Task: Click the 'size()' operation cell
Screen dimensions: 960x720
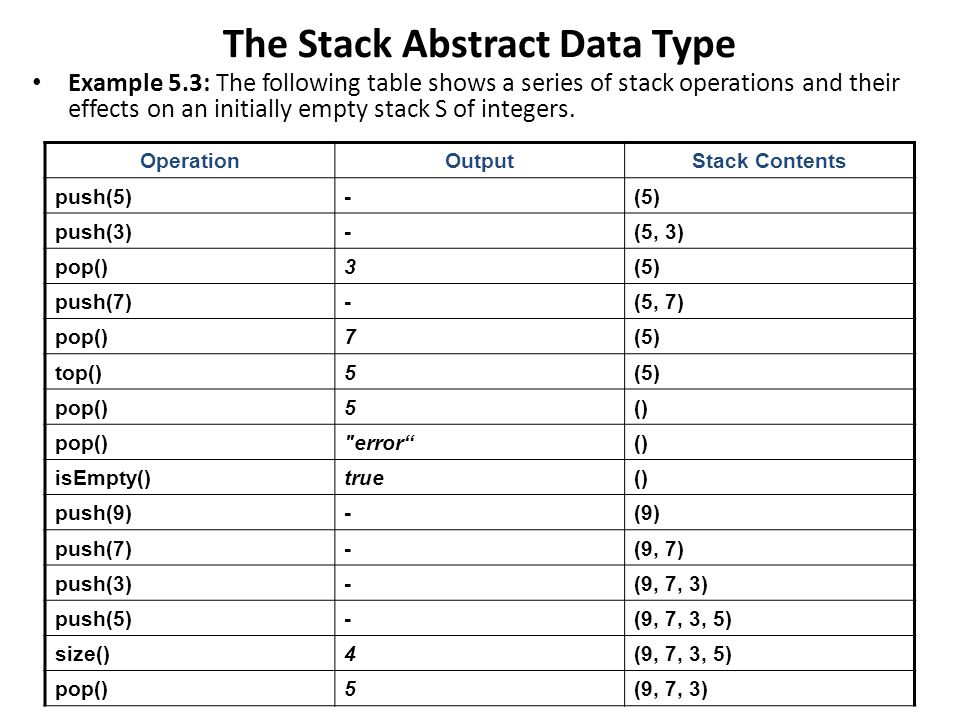Action: [x=190, y=654]
